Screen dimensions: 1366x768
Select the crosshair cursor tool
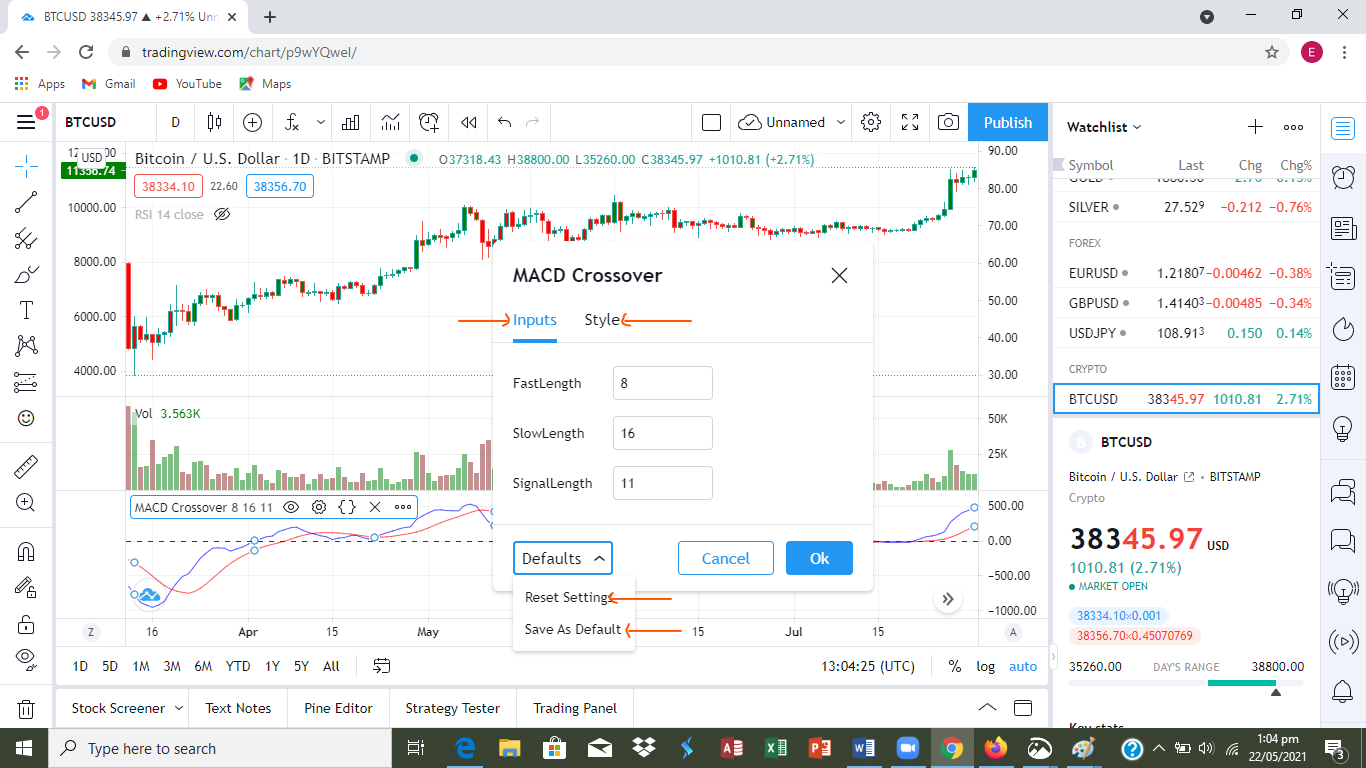click(26, 166)
